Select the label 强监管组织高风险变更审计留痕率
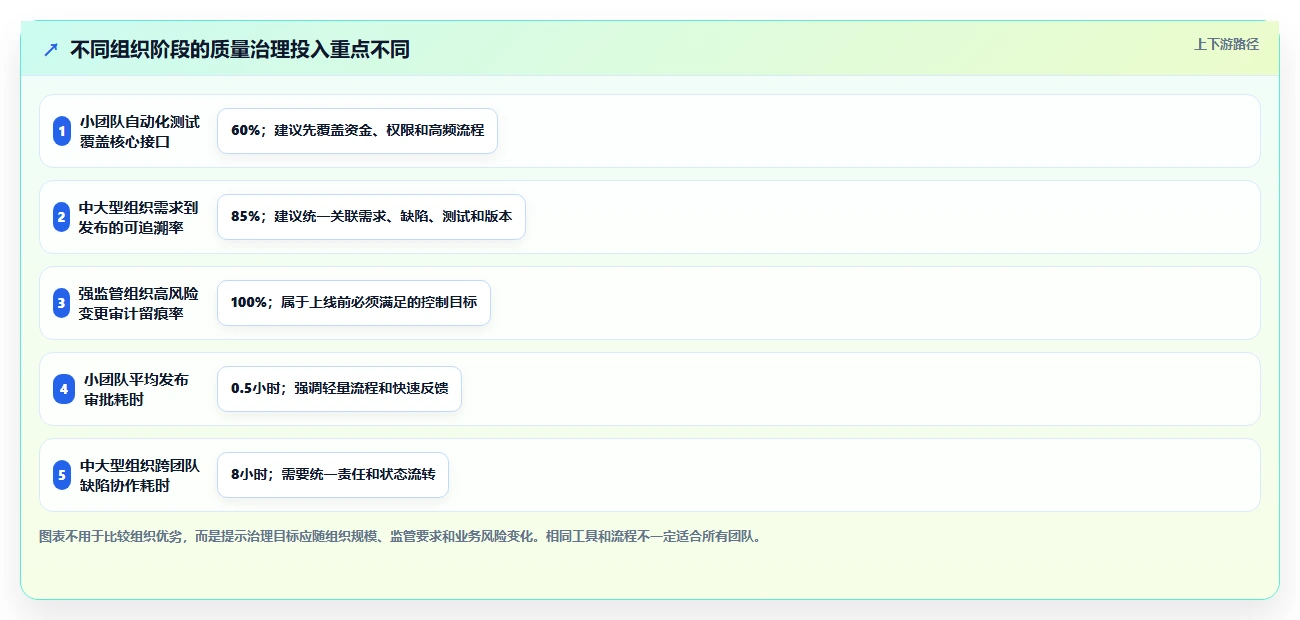1300x620 pixels. point(139,303)
